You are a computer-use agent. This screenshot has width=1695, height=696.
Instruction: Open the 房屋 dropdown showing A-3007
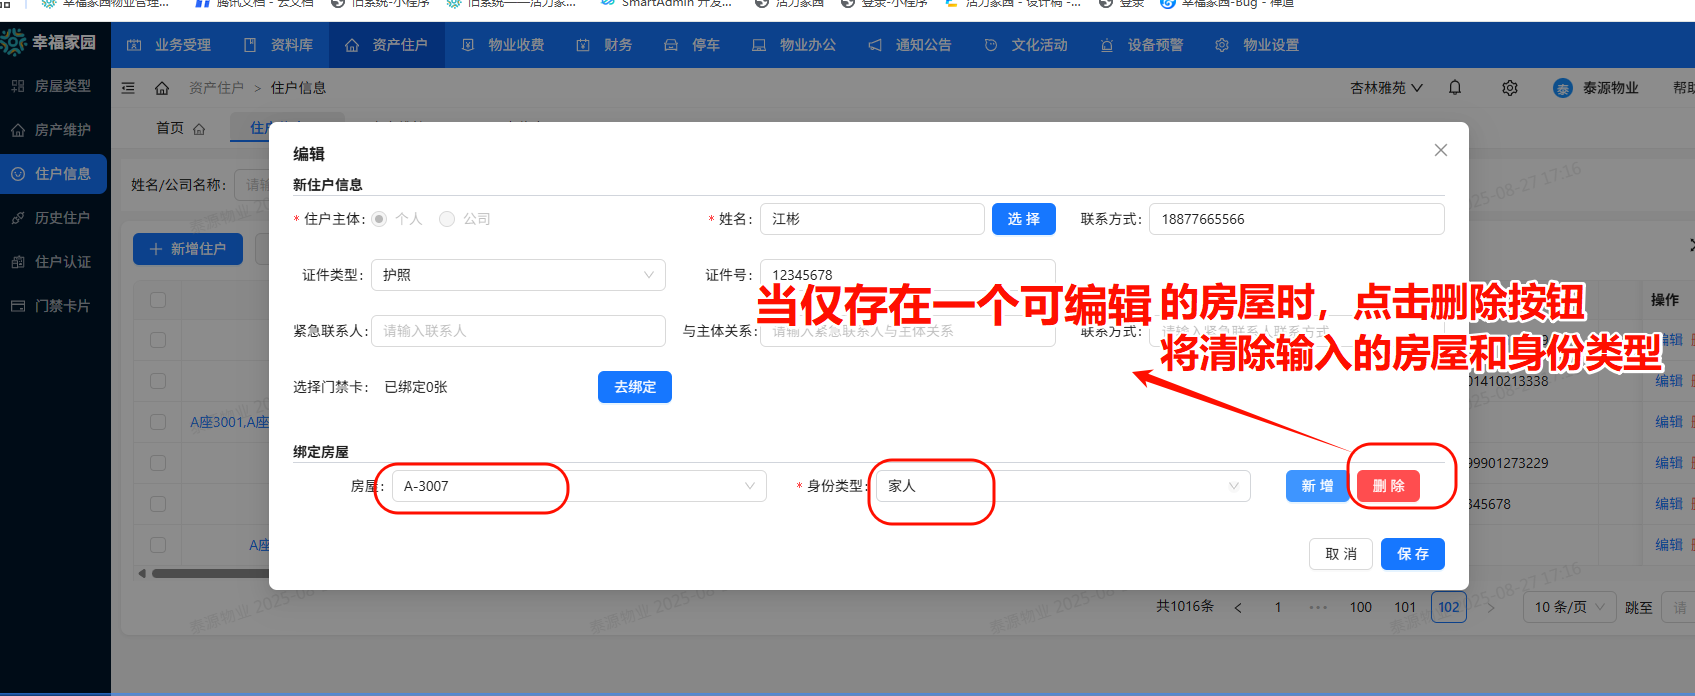pos(578,486)
